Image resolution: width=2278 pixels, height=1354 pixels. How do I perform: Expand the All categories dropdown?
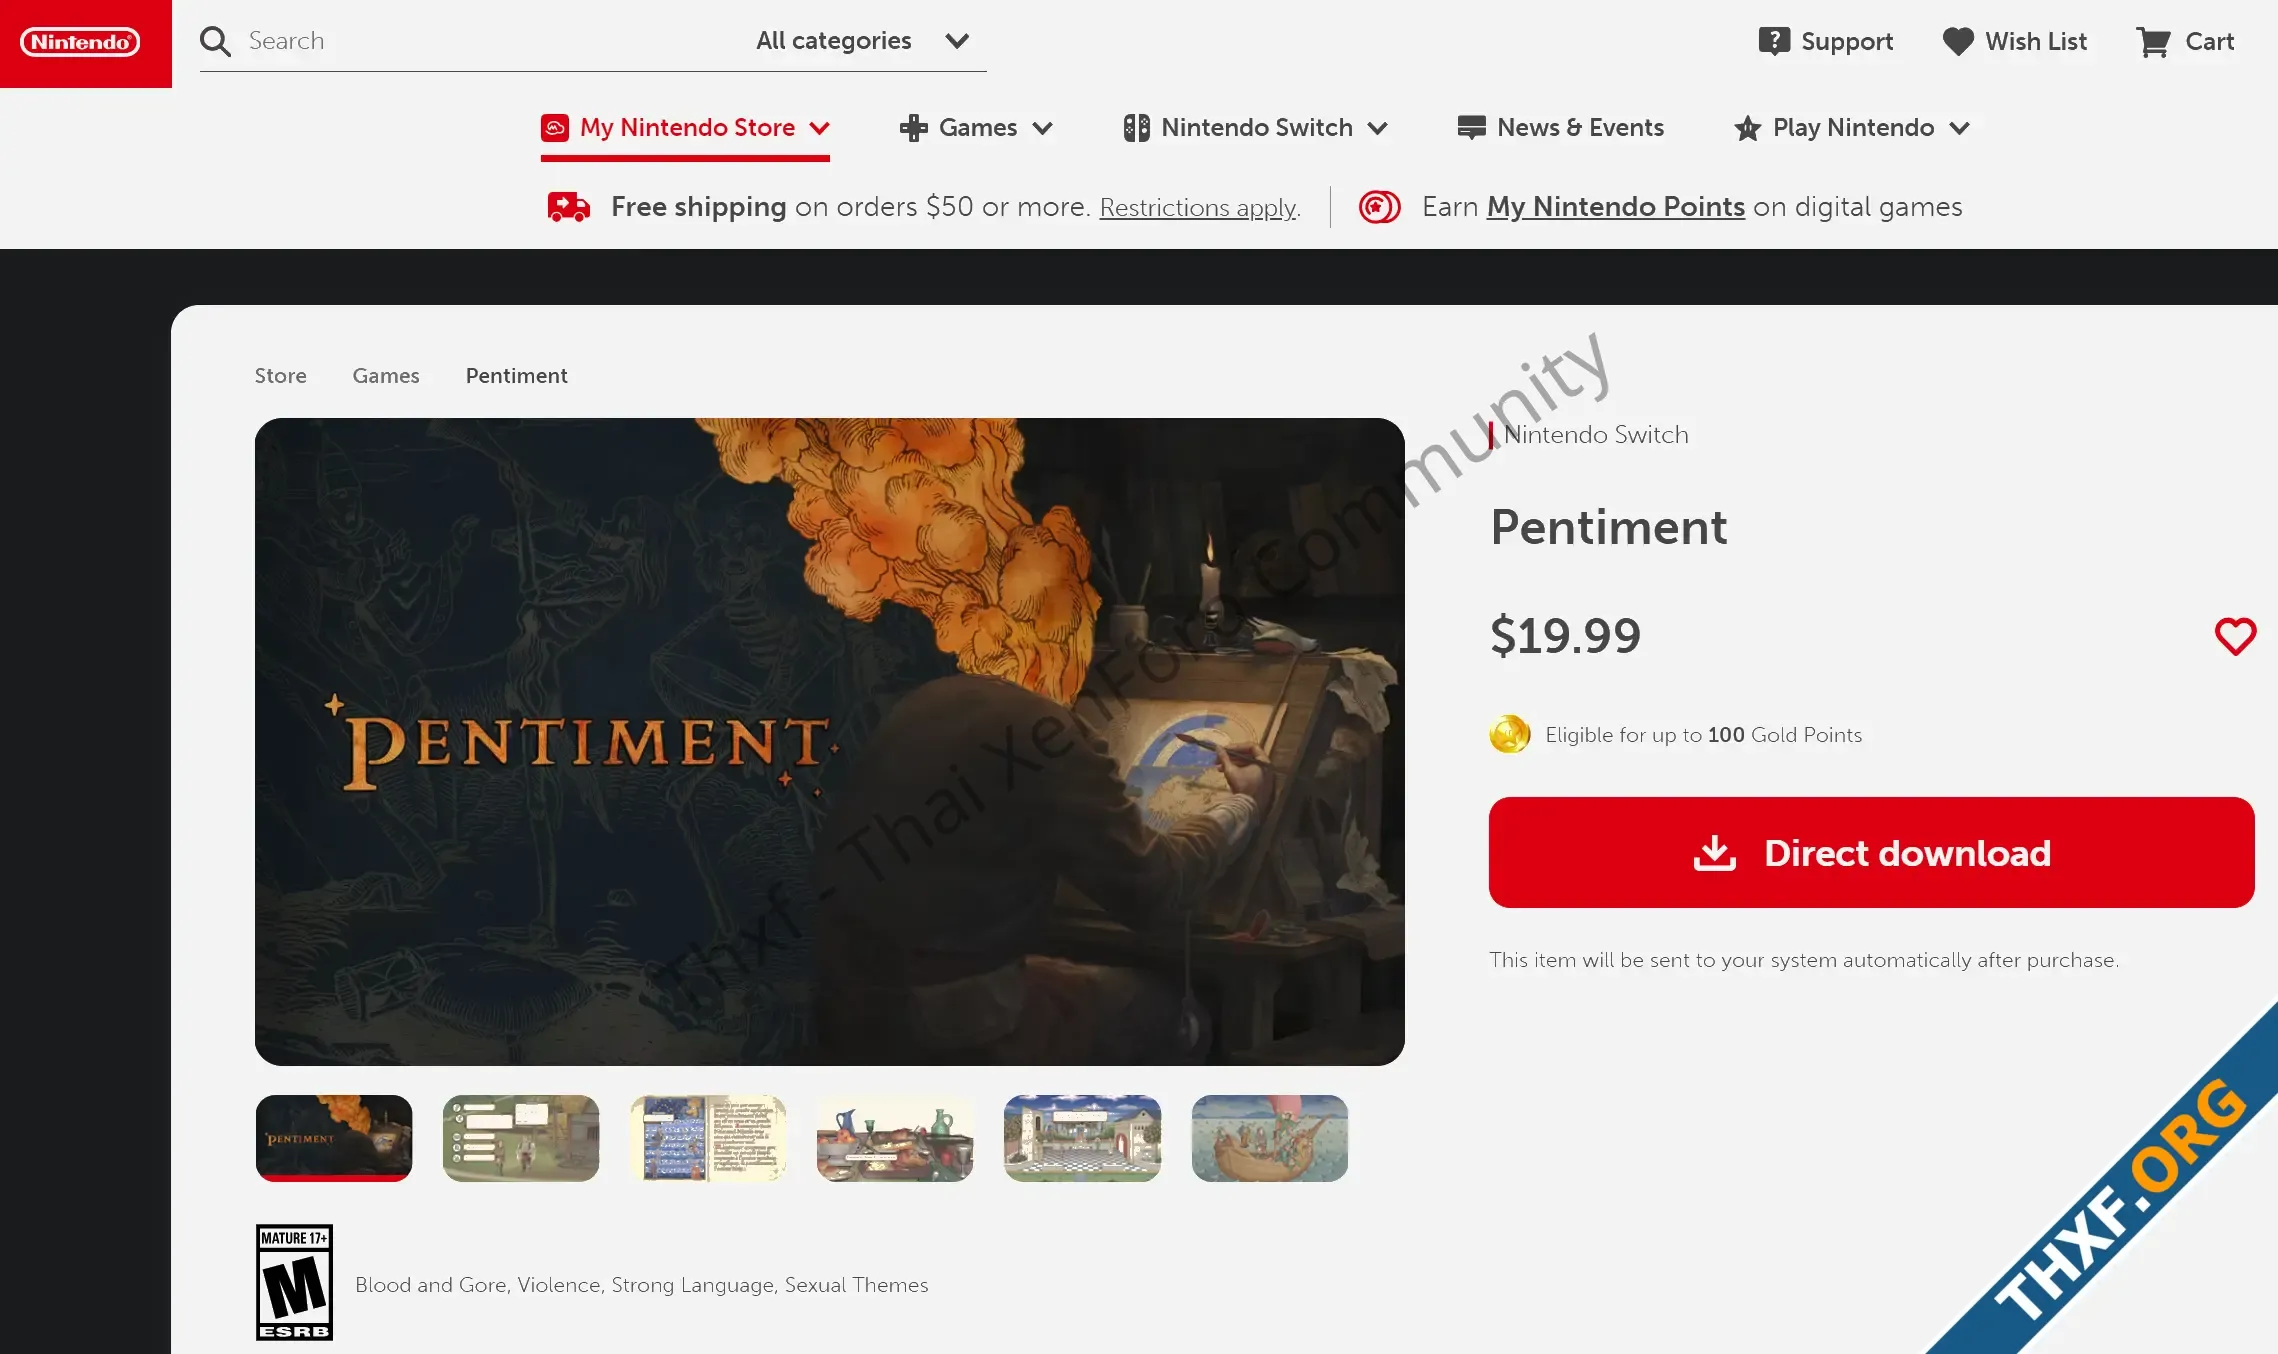862,41
